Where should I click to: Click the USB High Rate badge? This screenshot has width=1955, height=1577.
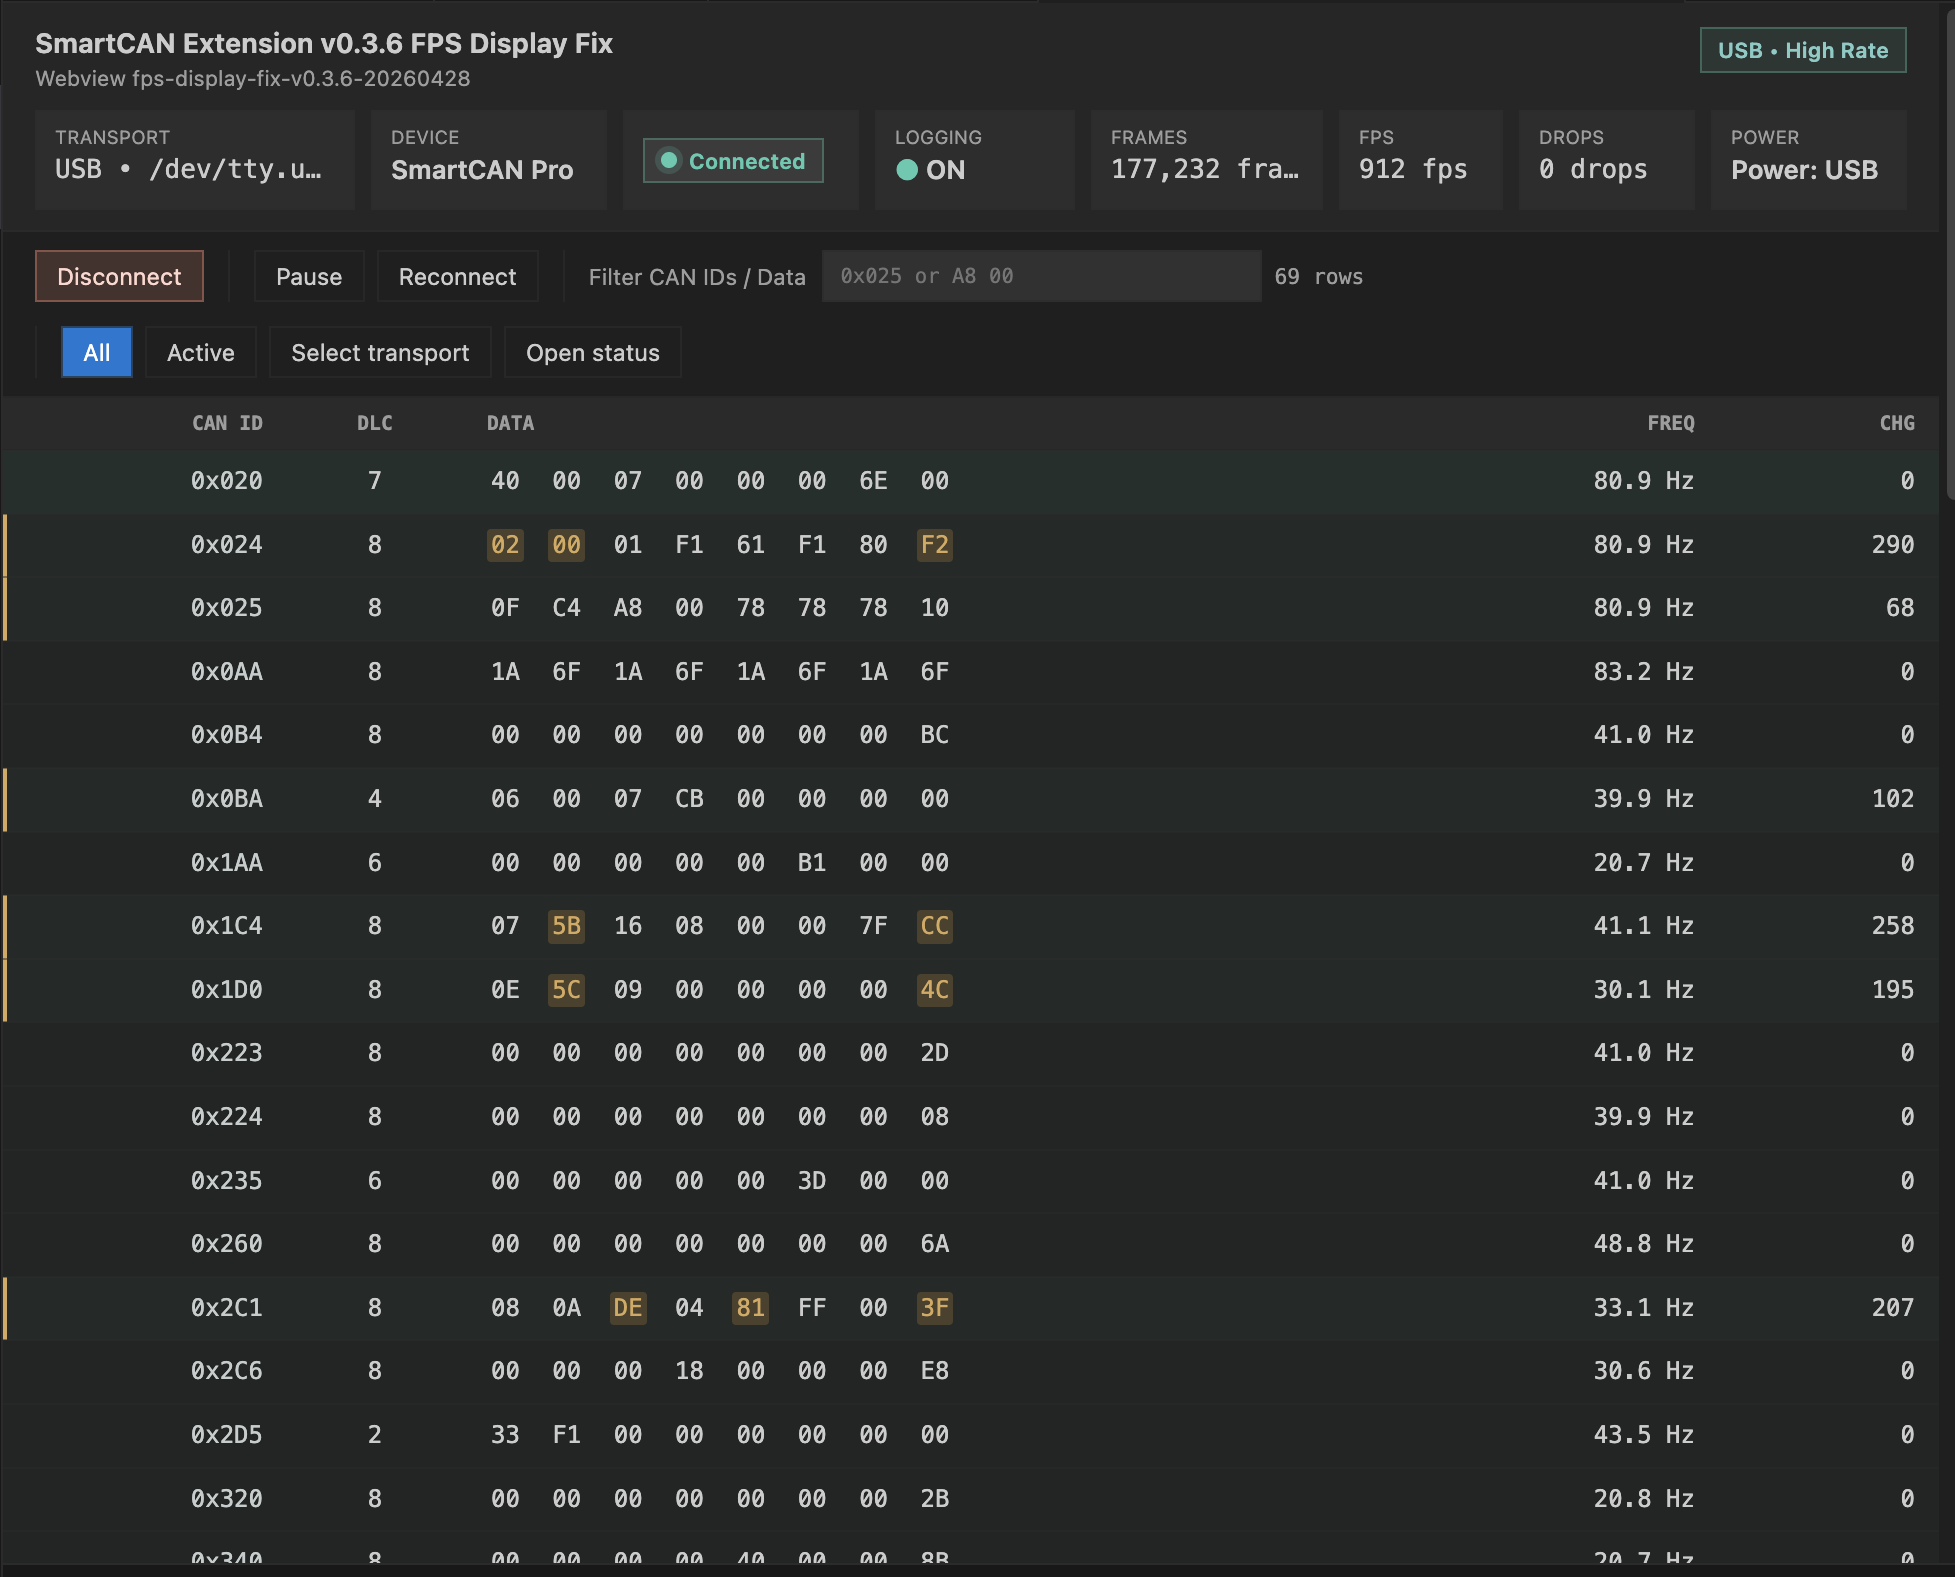(x=1802, y=50)
